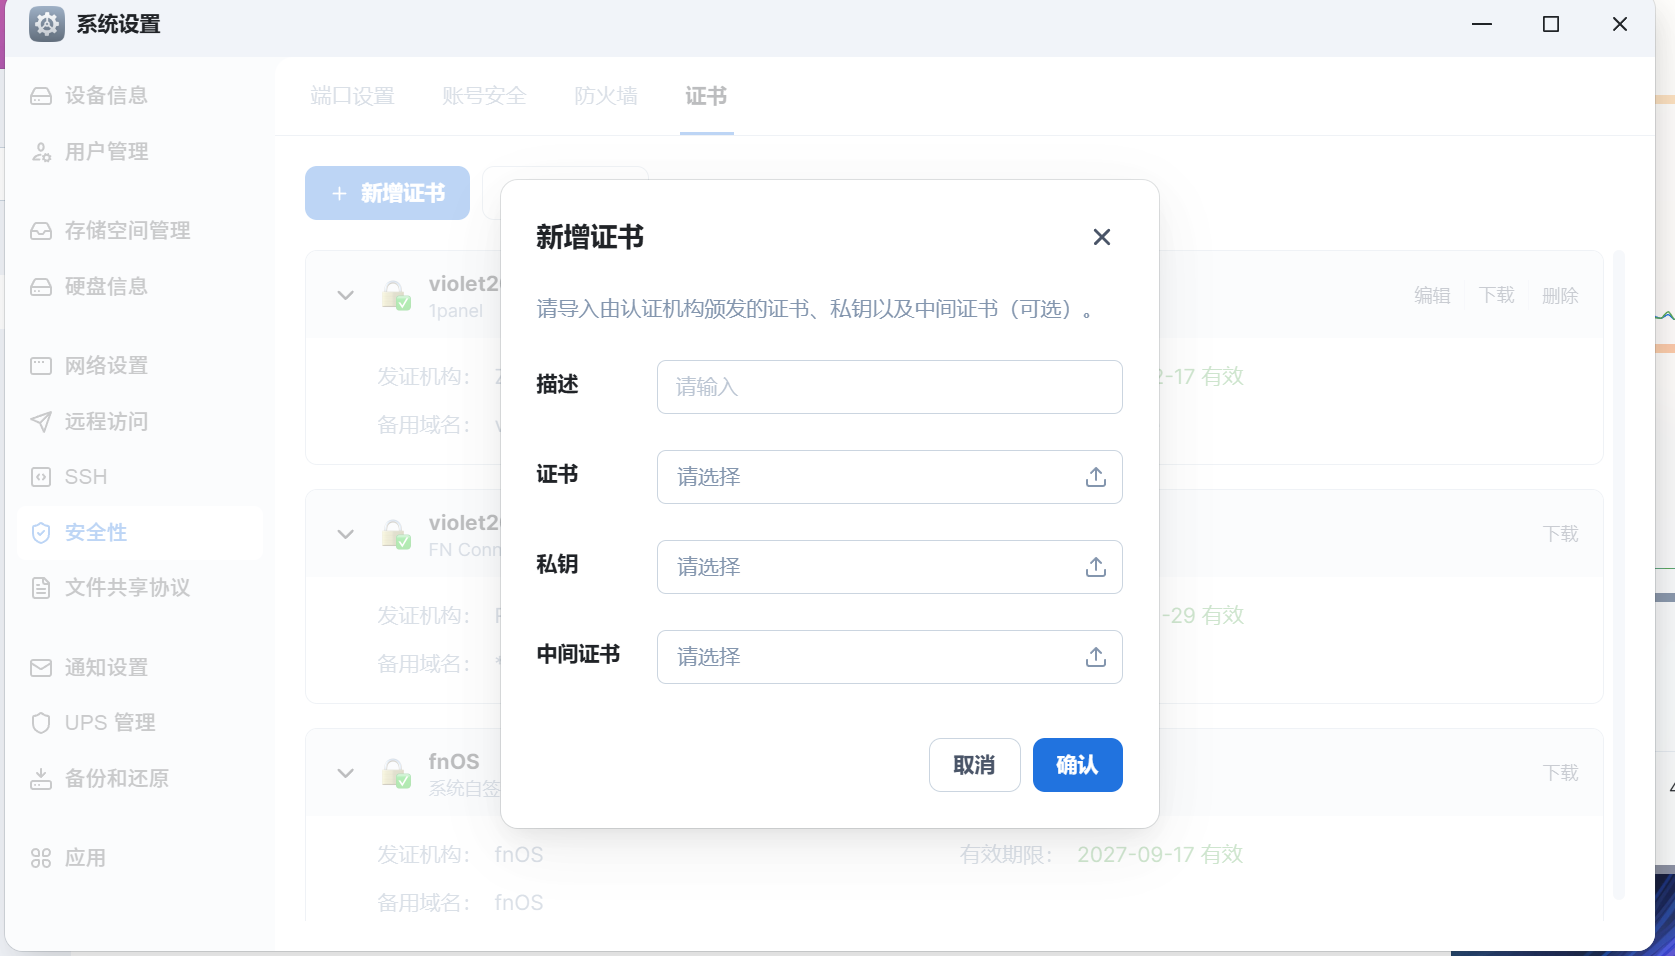Open 设备信息 in the sidebar
Screen dimensions: 1675x956
click(106, 96)
